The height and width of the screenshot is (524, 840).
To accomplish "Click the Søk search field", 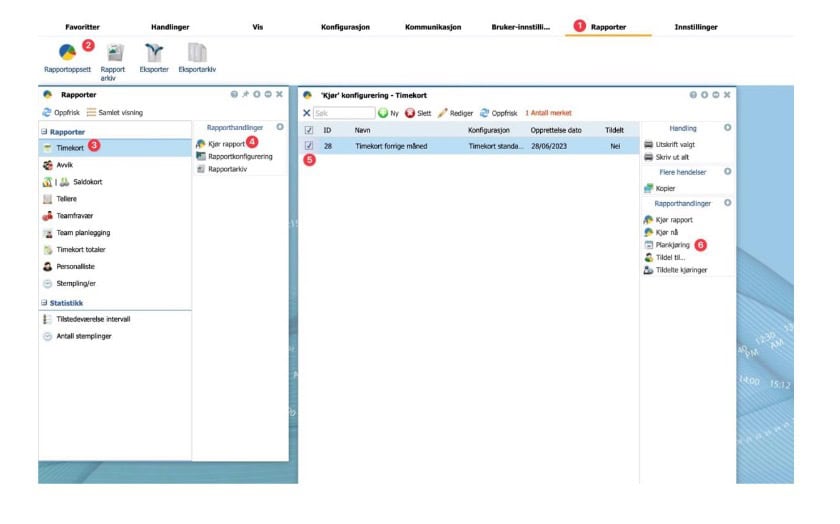I will coord(344,113).
